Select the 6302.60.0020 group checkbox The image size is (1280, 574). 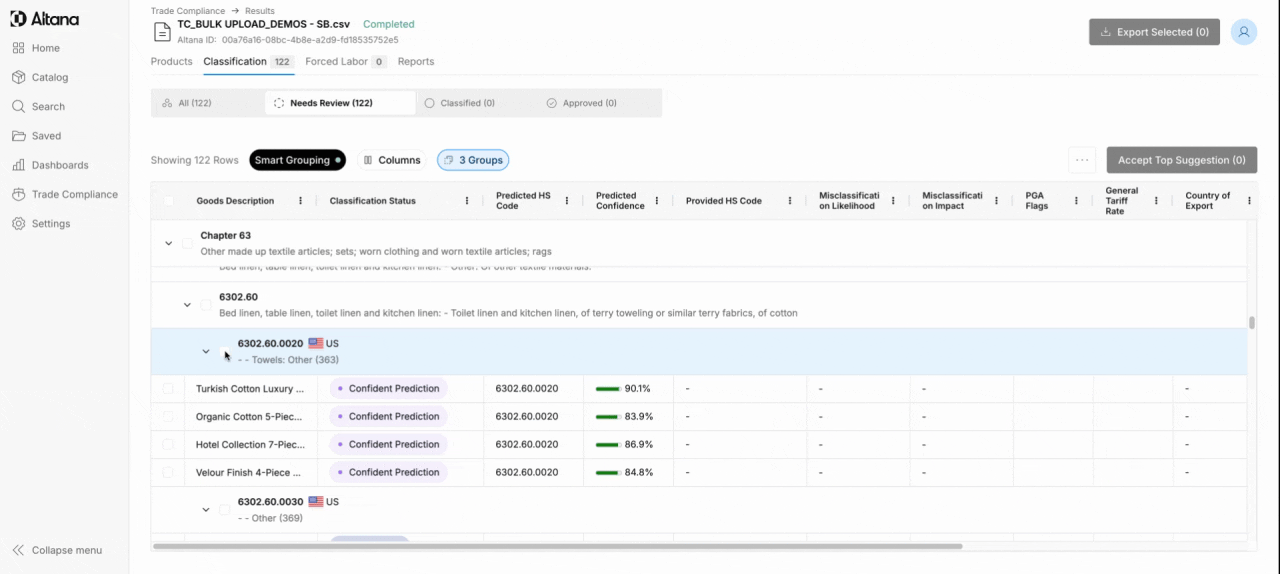[225, 352]
